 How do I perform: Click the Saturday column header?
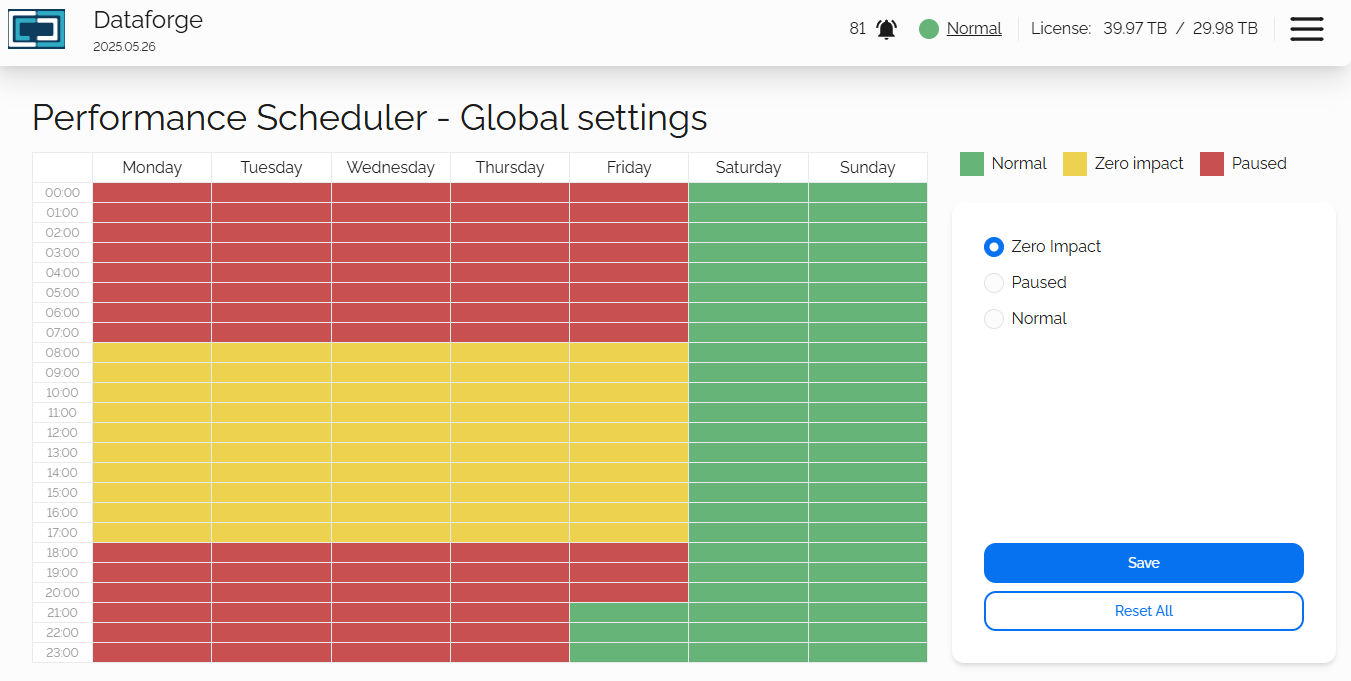click(x=748, y=168)
